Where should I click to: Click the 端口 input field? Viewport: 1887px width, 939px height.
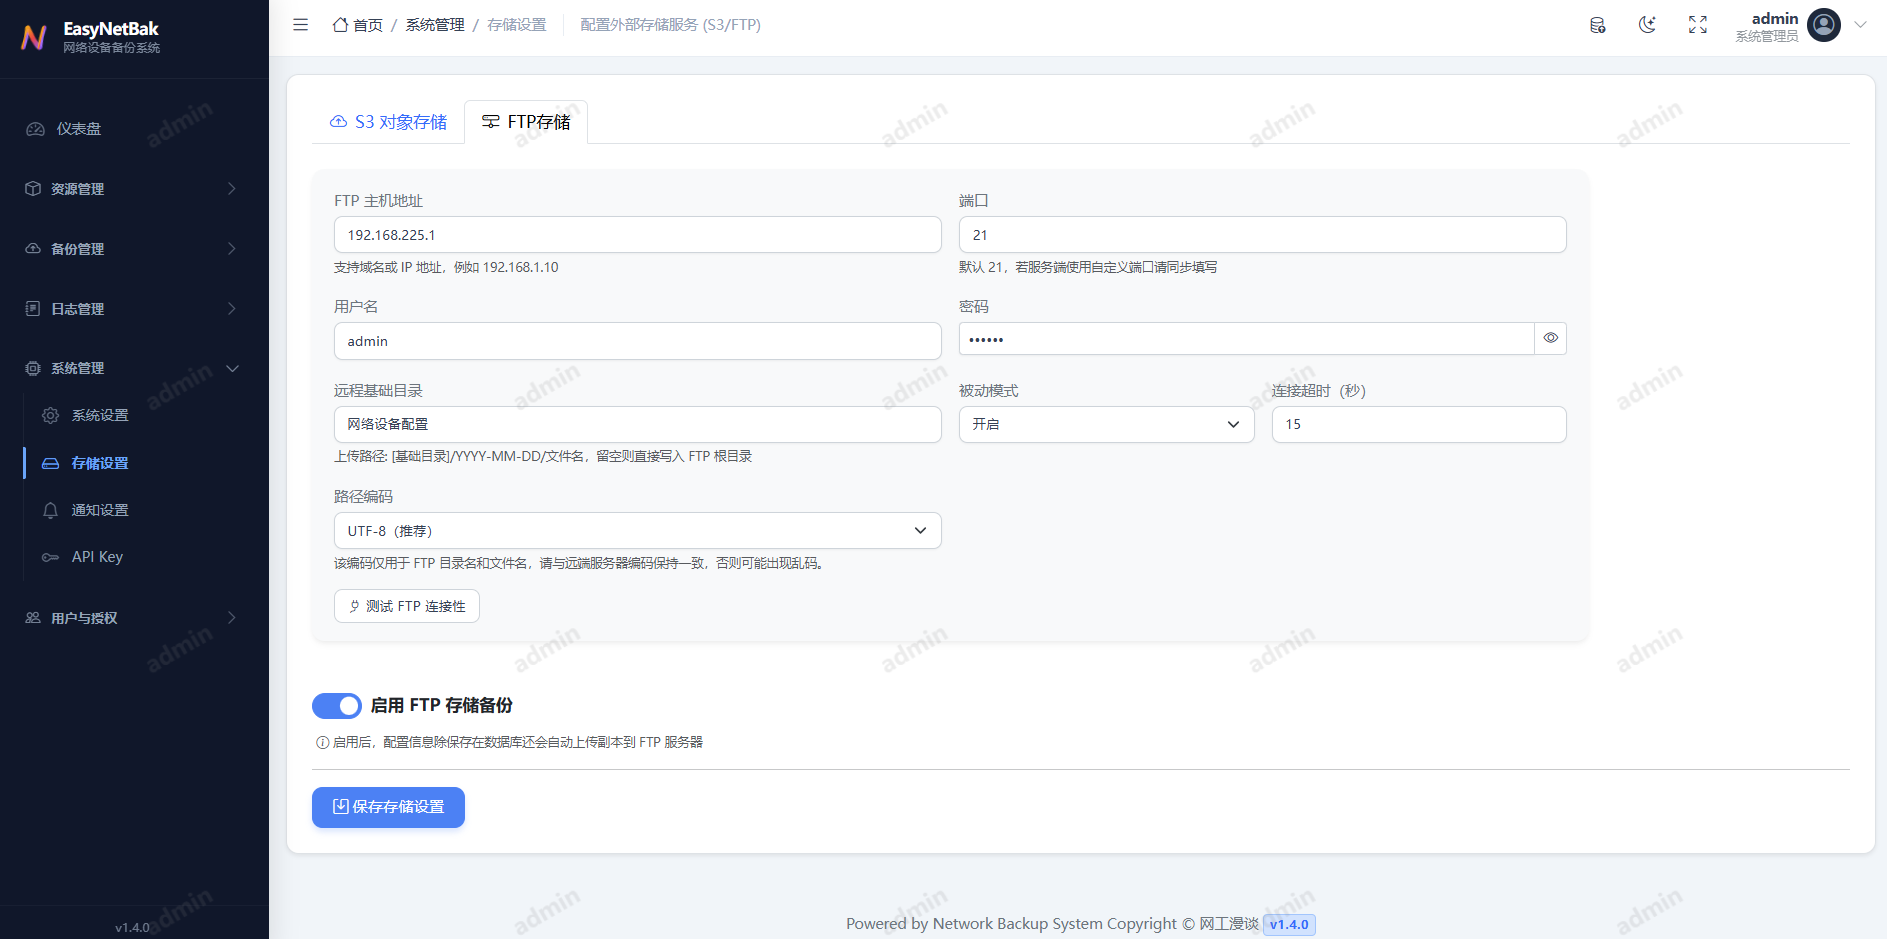pyautogui.click(x=1262, y=235)
